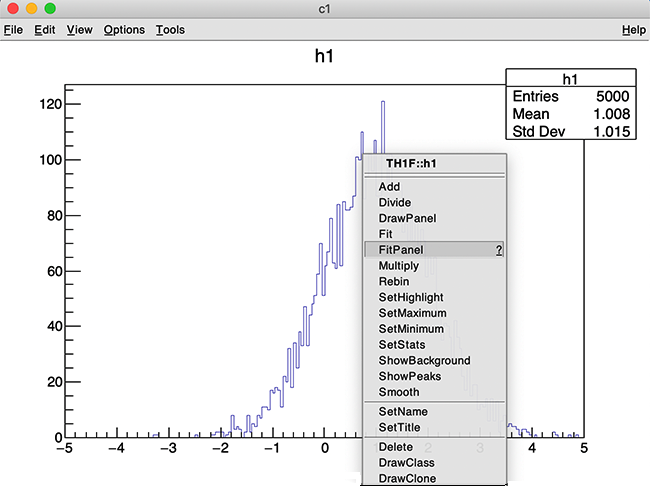650x486 pixels.
Task: Open the Options menu
Action: (124, 30)
